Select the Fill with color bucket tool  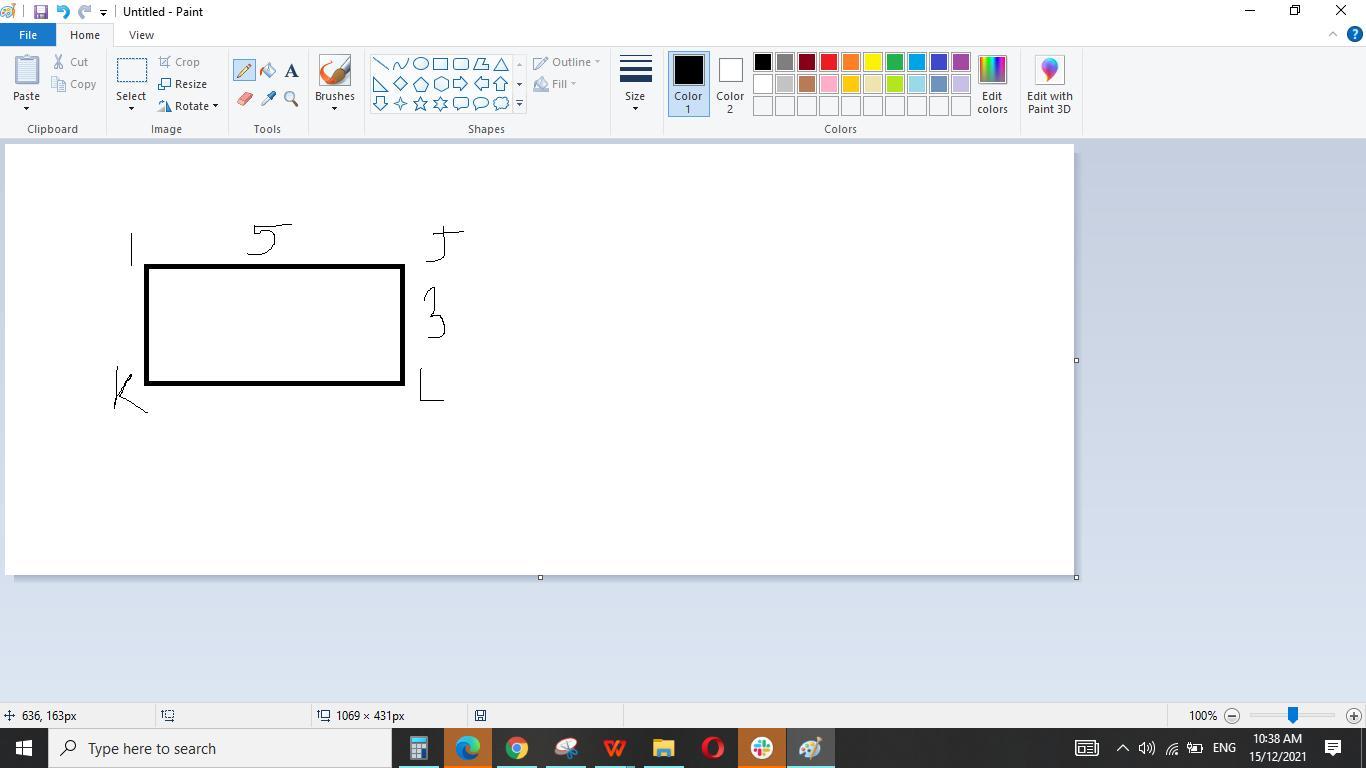coord(268,70)
